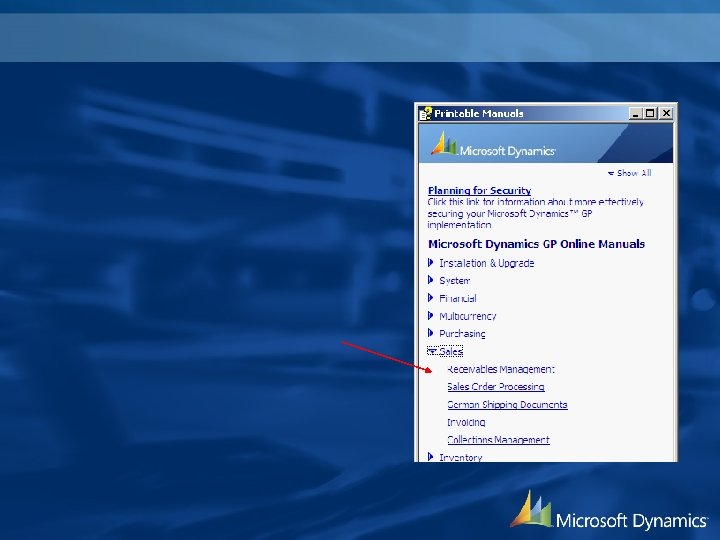Click the Printable Manuals window title icon
This screenshot has height=540, width=720.
click(426, 113)
